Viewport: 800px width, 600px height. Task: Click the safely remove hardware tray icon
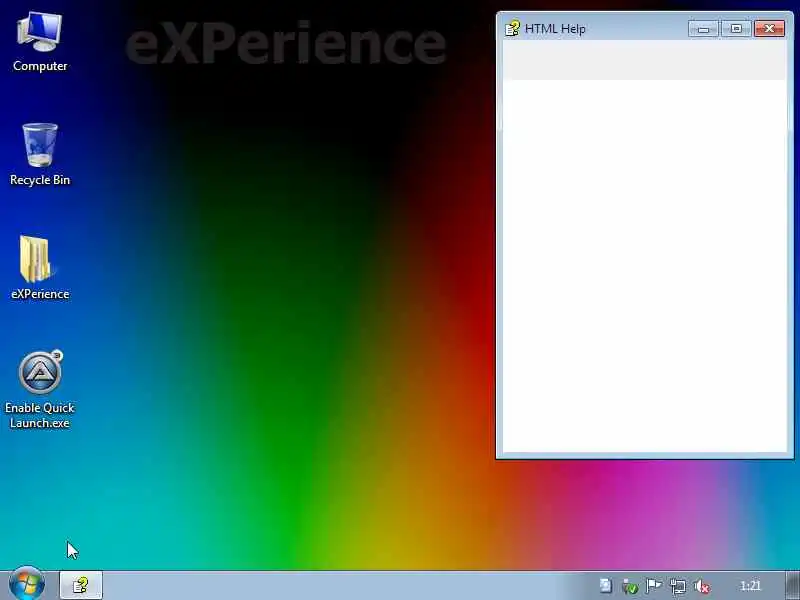point(630,586)
